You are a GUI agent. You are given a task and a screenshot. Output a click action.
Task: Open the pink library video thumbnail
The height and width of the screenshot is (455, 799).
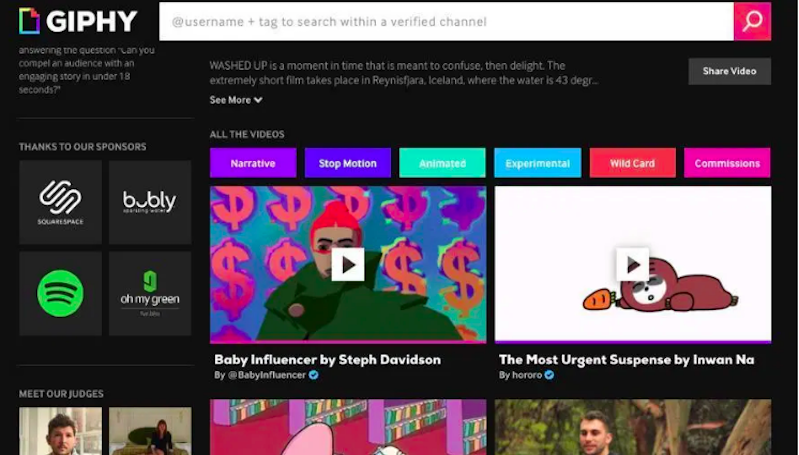pos(348,427)
